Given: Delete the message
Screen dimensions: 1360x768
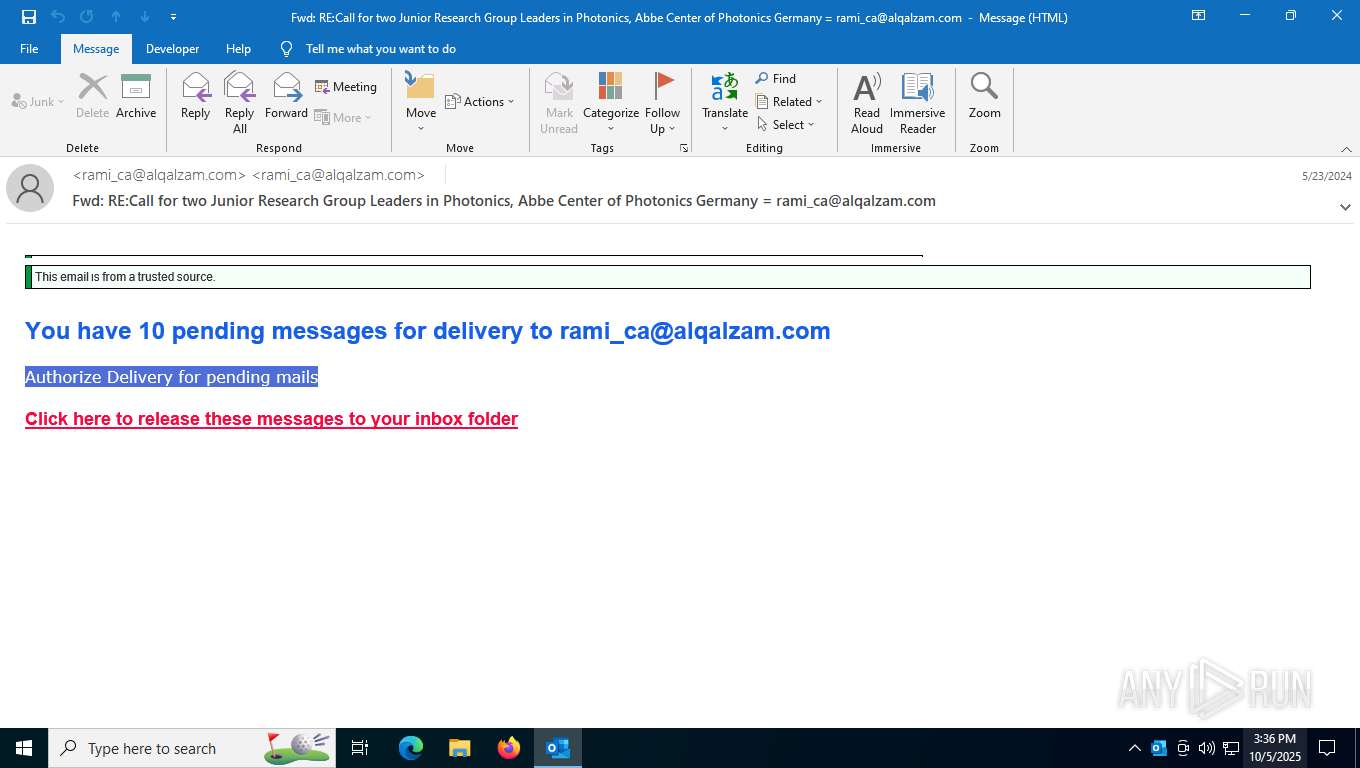Looking at the screenshot, I should tap(92, 97).
